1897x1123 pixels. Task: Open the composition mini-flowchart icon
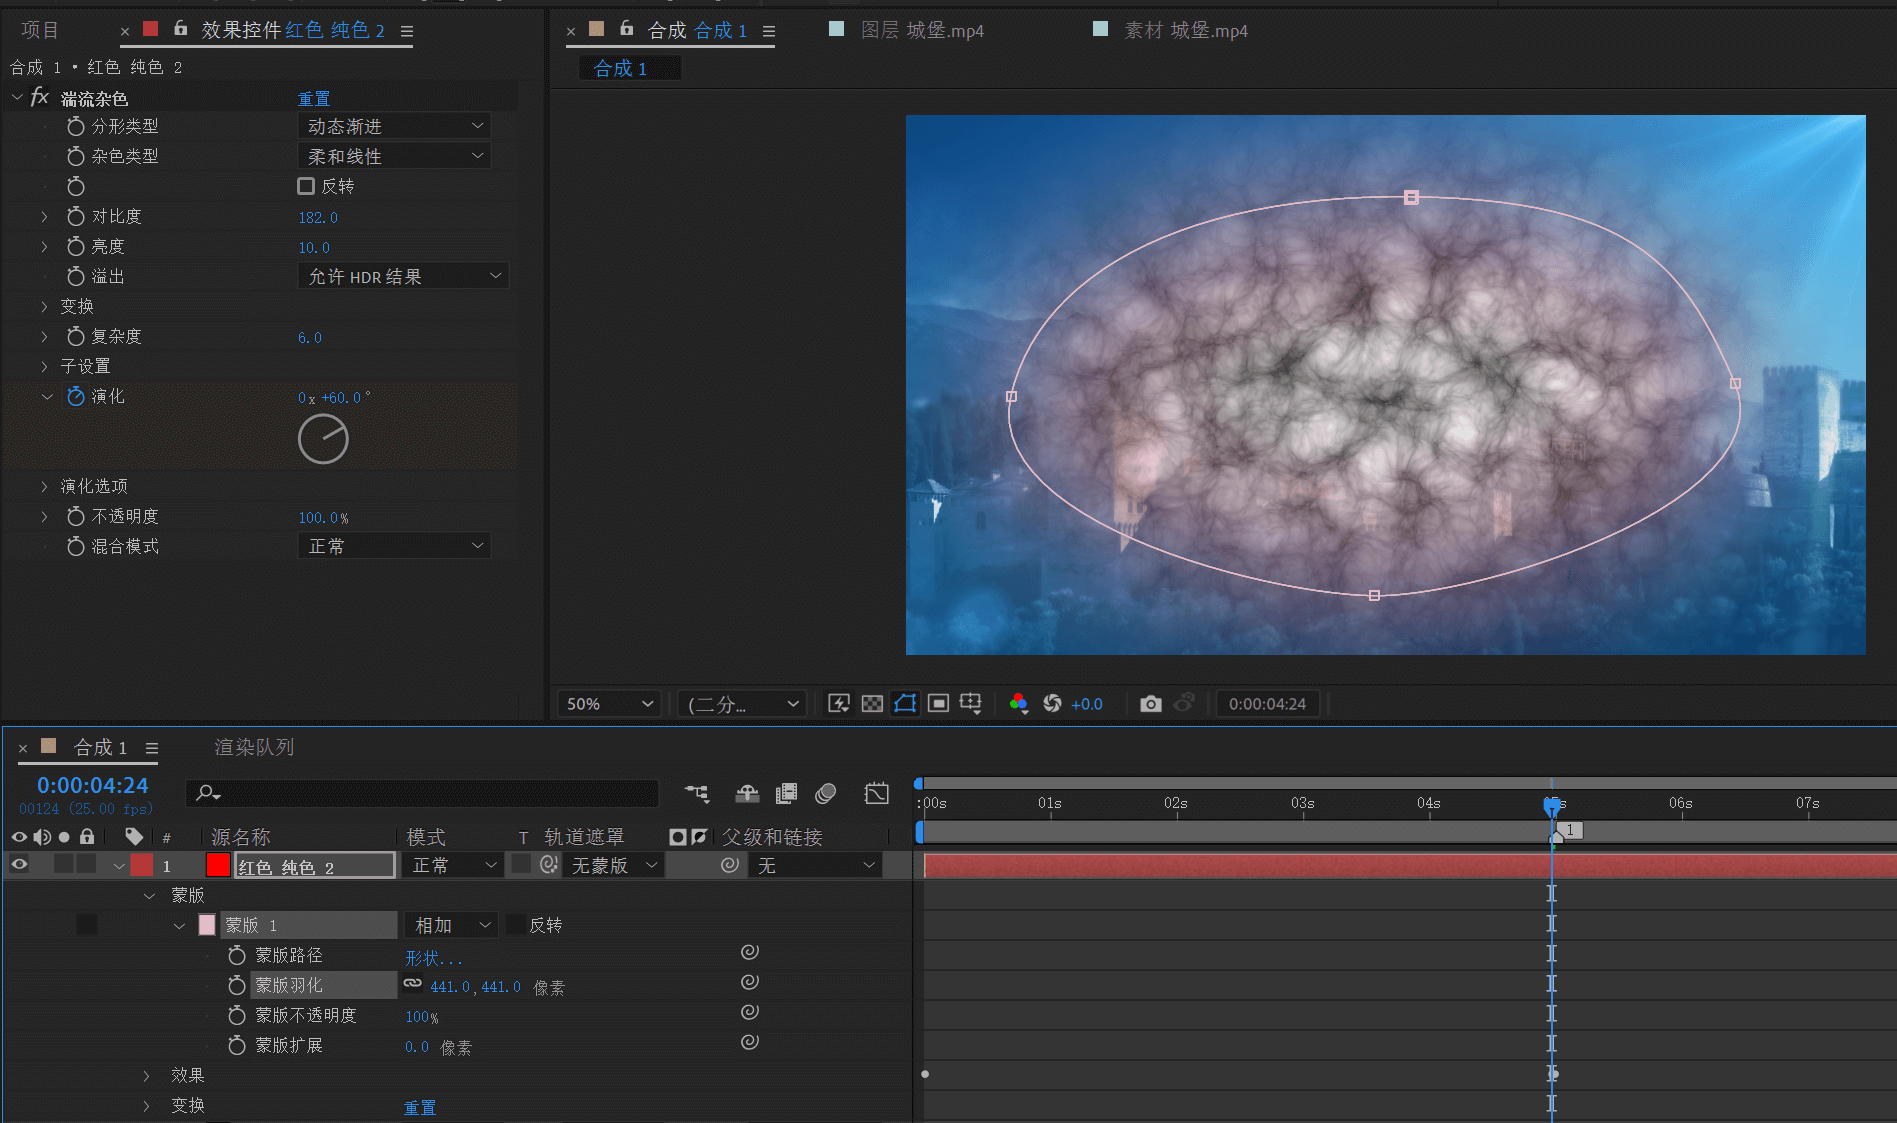click(697, 794)
